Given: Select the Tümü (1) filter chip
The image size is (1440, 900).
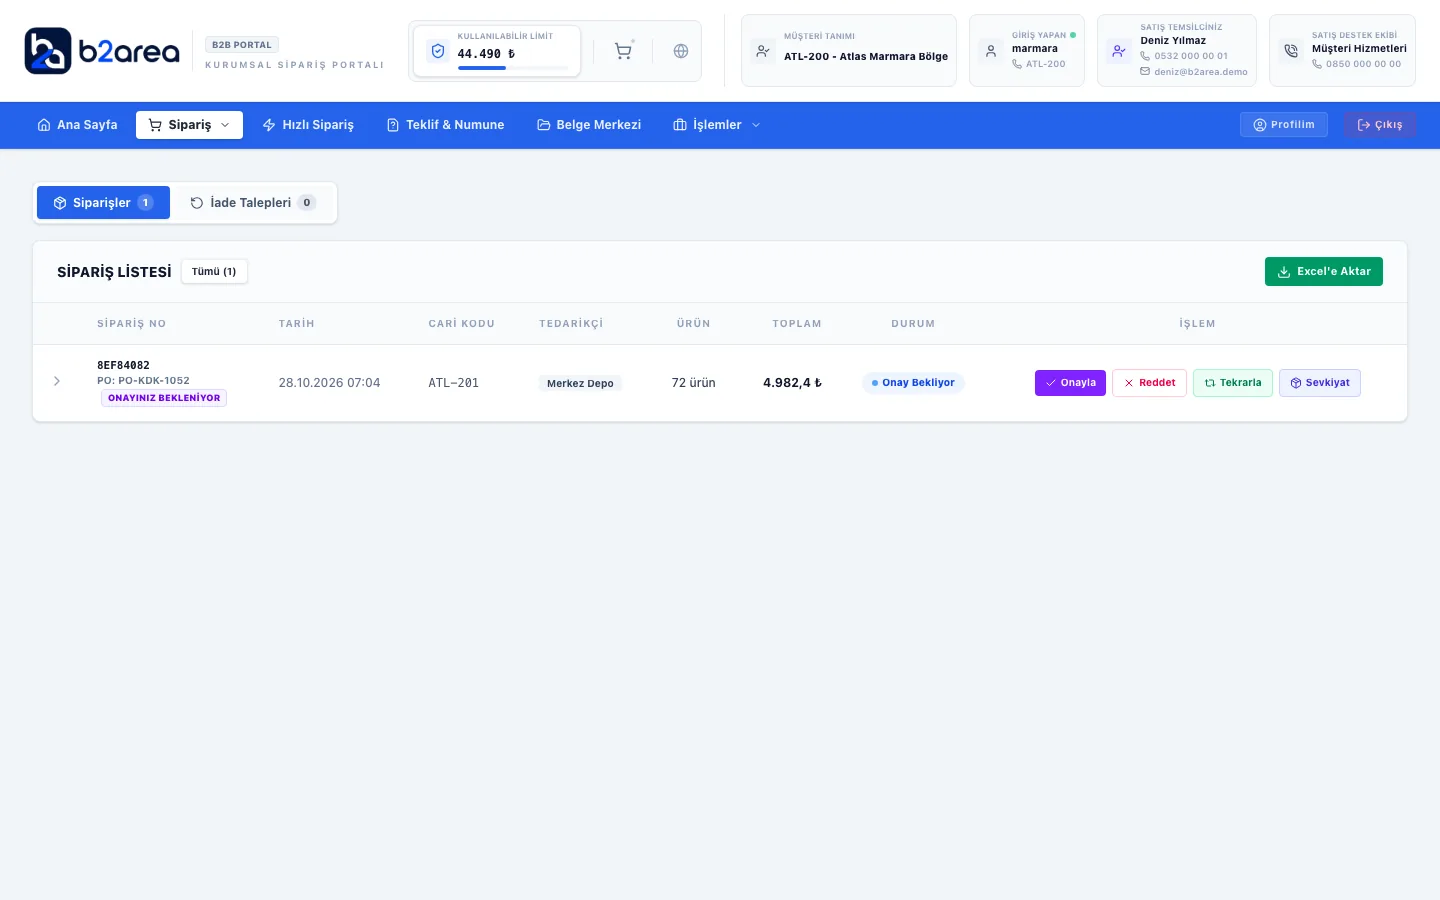Looking at the screenshot, I should click(x=214, y=272).
